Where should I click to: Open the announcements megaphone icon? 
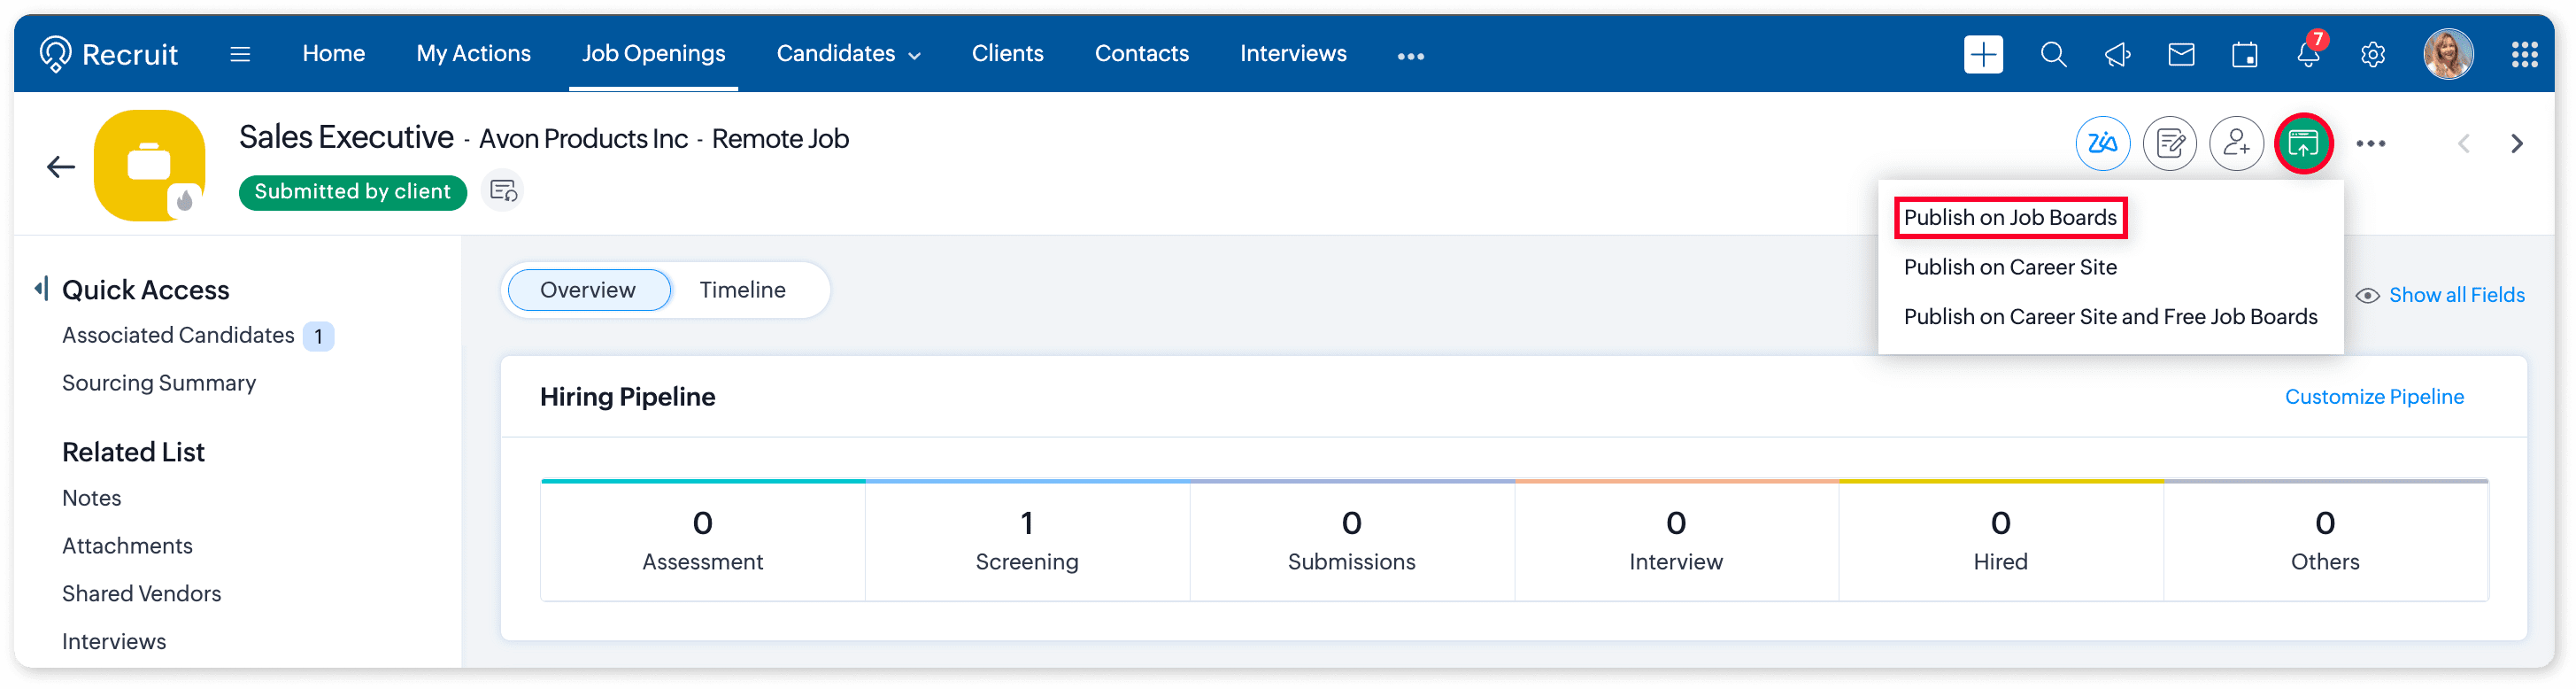click(2117, 55)
